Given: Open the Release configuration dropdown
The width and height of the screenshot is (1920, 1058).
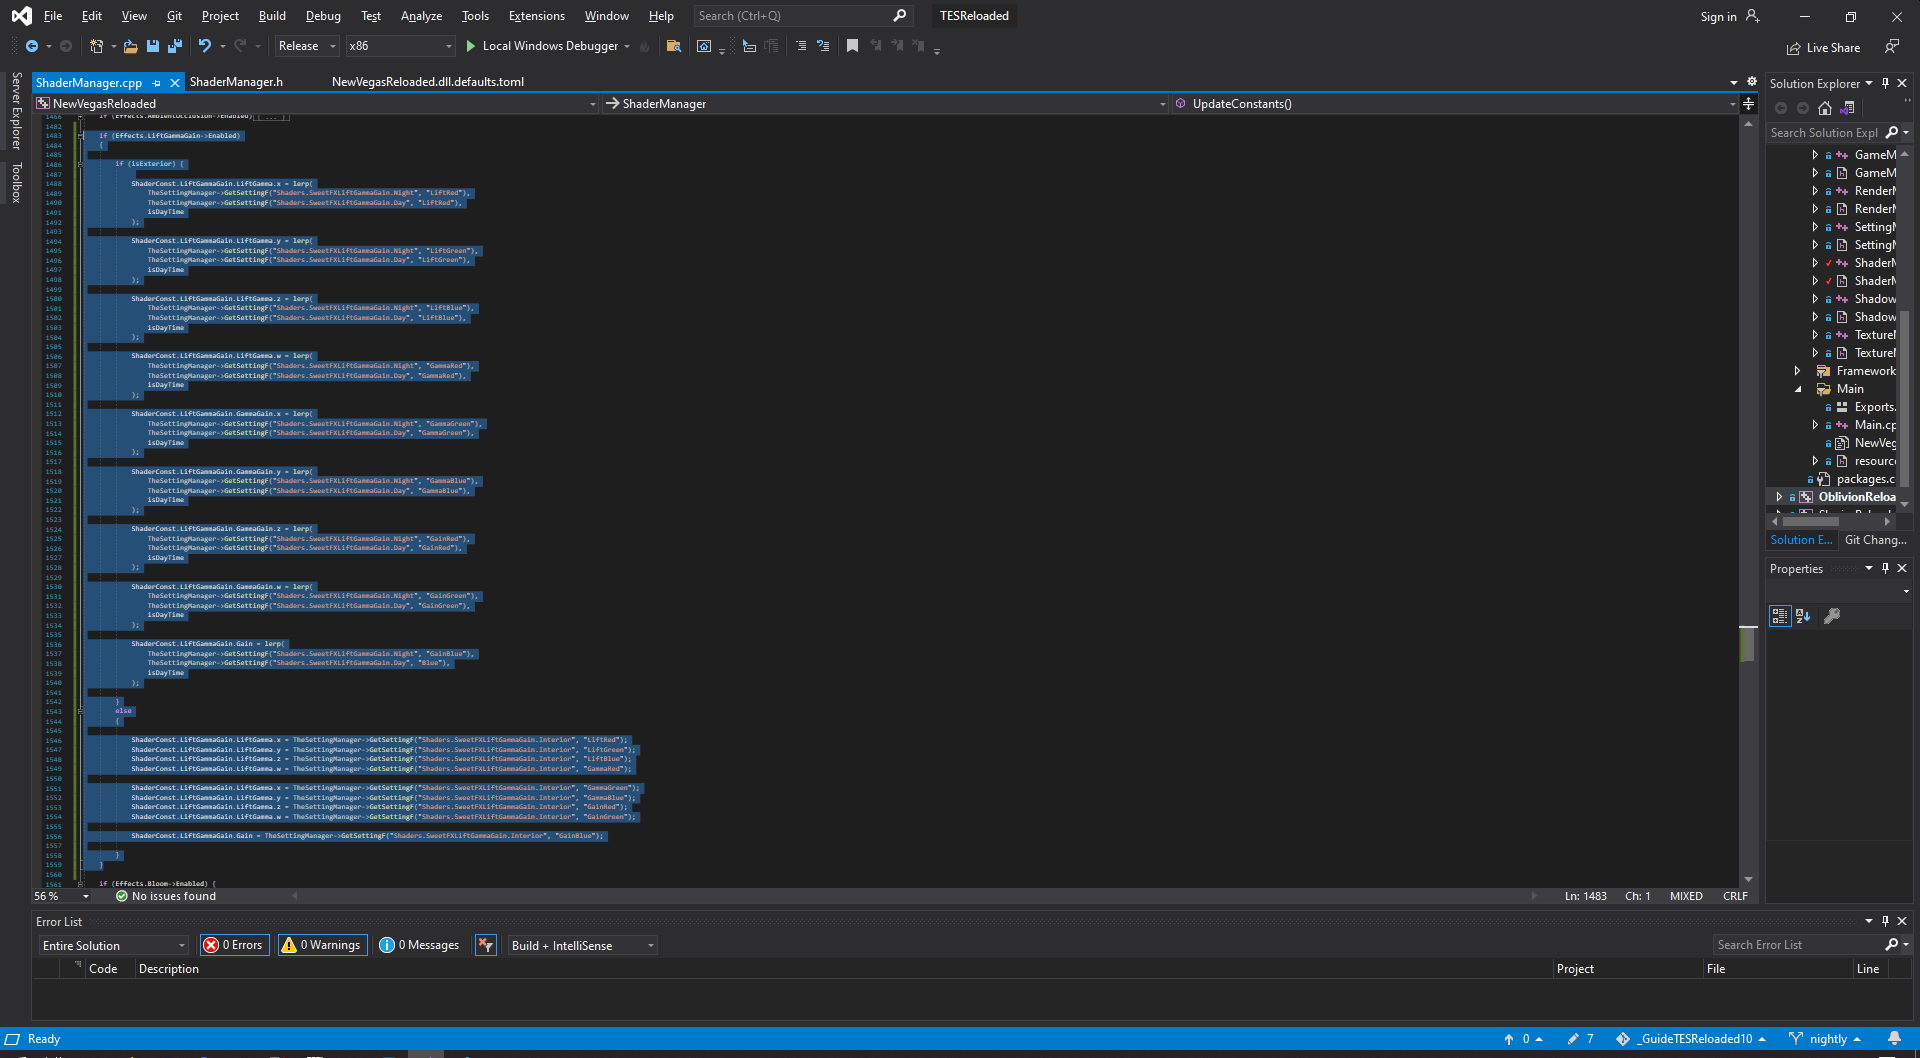Looking at the screenshot, I should tap(307, 46).
